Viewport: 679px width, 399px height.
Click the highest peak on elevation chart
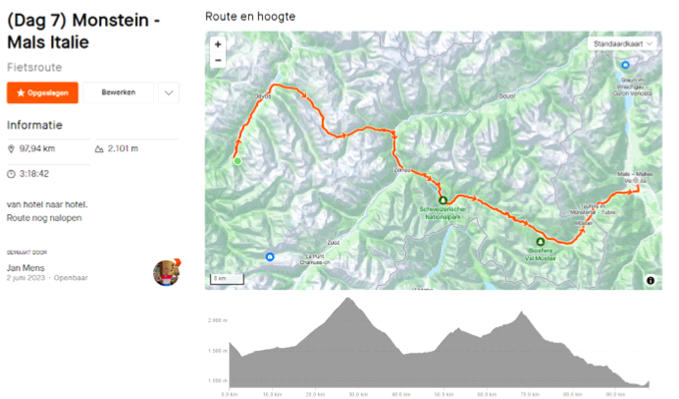click(x=347, y=298)
